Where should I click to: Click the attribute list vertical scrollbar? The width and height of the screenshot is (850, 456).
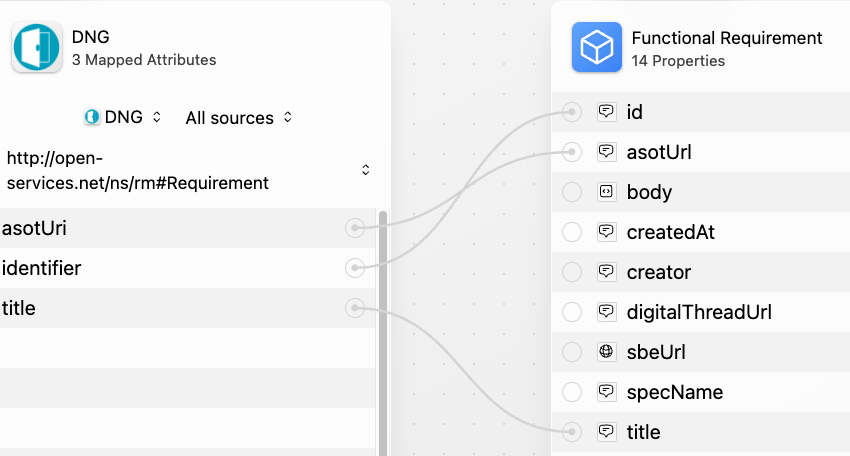pyautogui.click(x=382, y=320)
